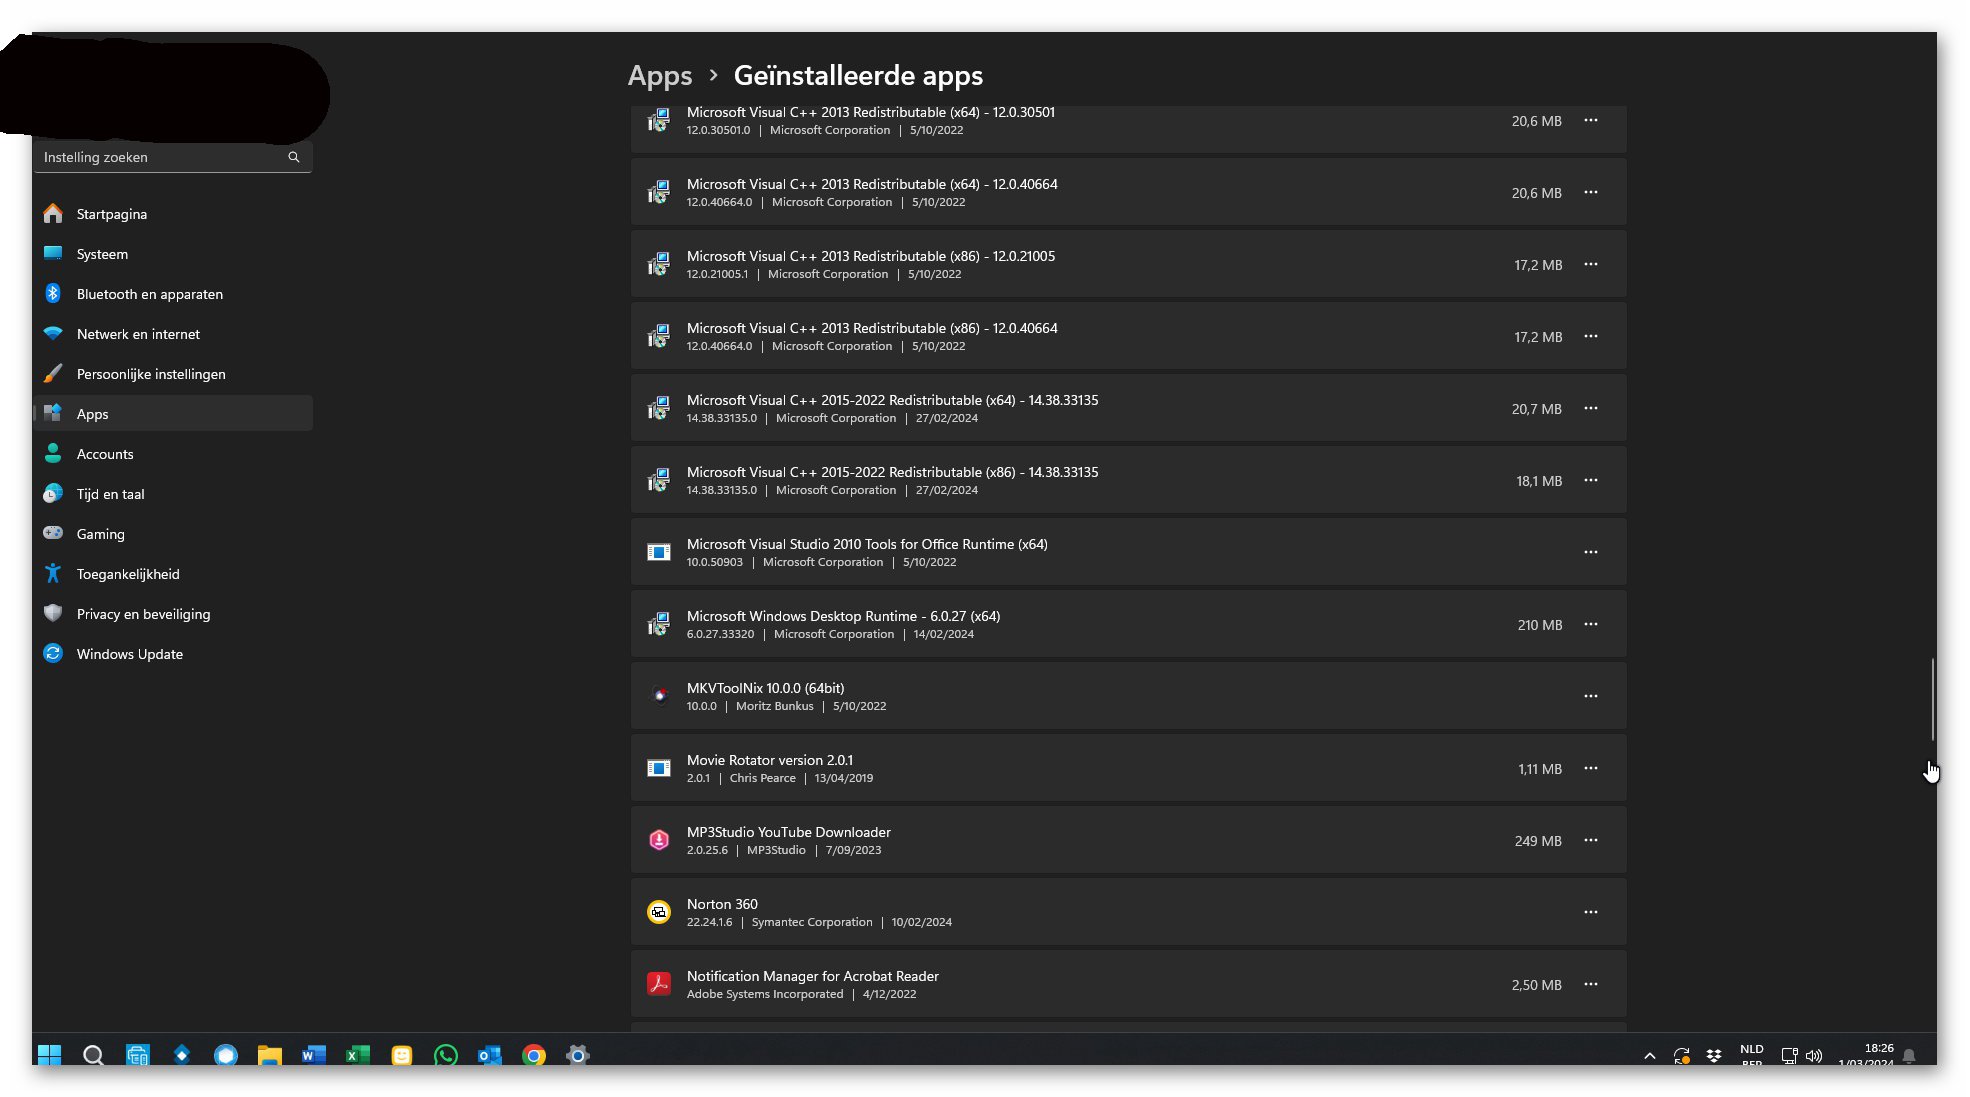Click the MKVToolNix app icon
1970x1097 pixels.
658,696
